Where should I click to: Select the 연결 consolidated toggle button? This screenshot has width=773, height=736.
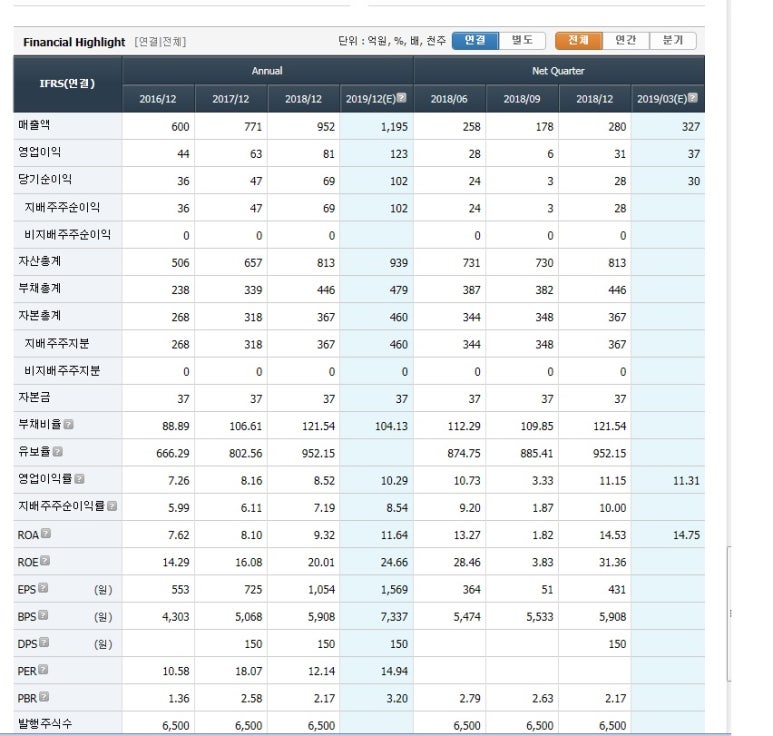475,40
